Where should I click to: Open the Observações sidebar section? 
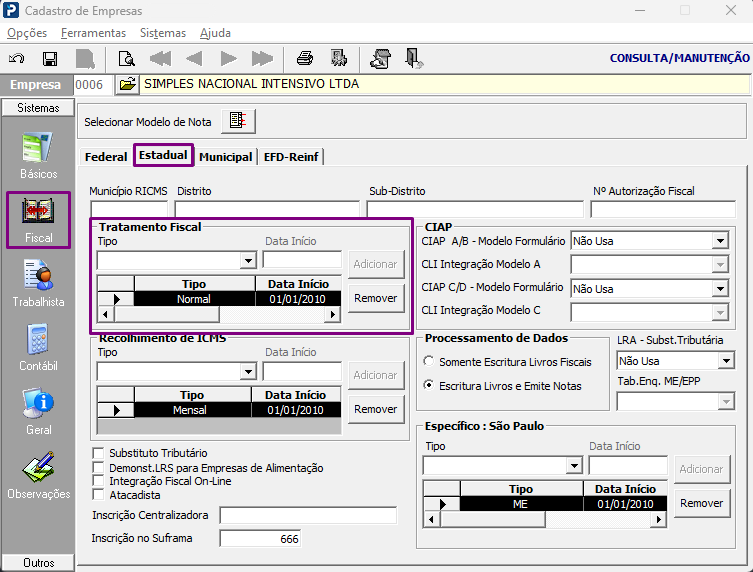[38, 475]
